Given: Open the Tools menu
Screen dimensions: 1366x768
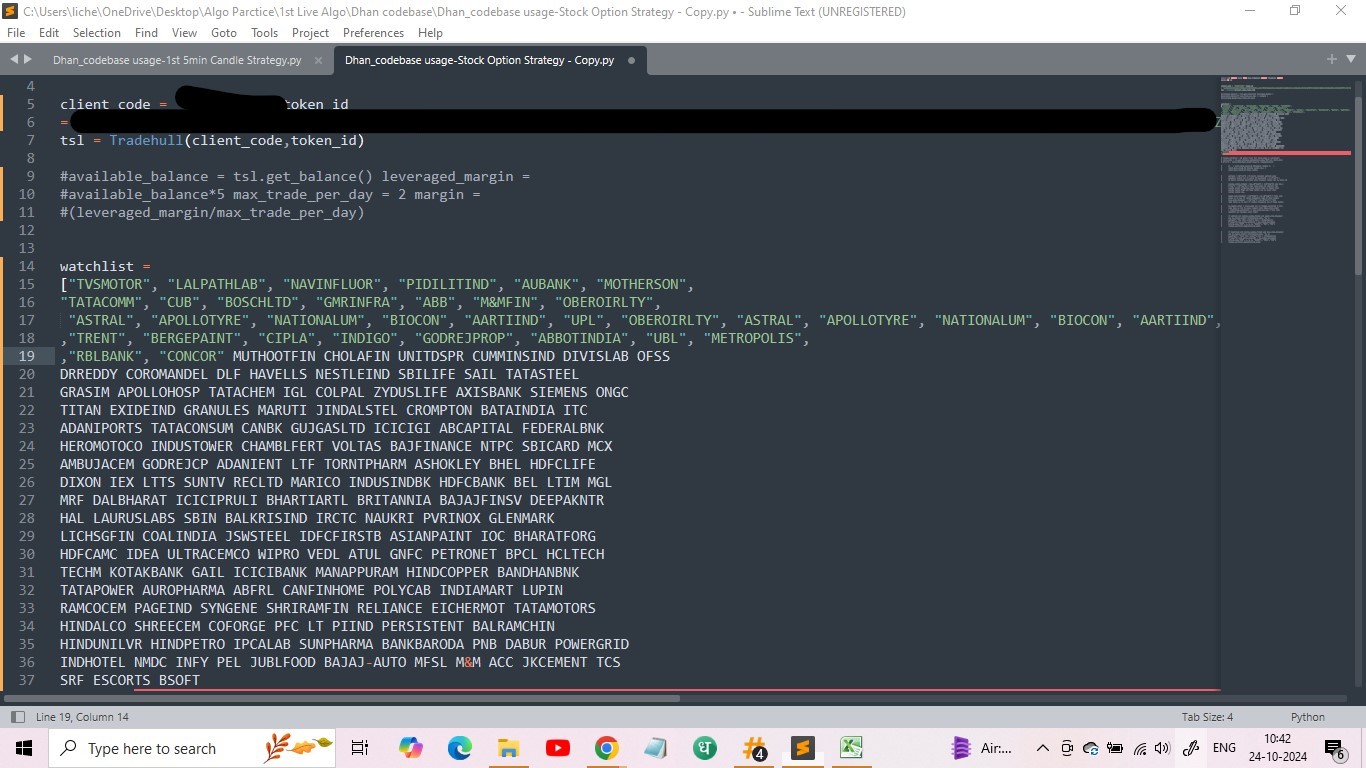Looking at the screenshot, I should coord(264,33).
